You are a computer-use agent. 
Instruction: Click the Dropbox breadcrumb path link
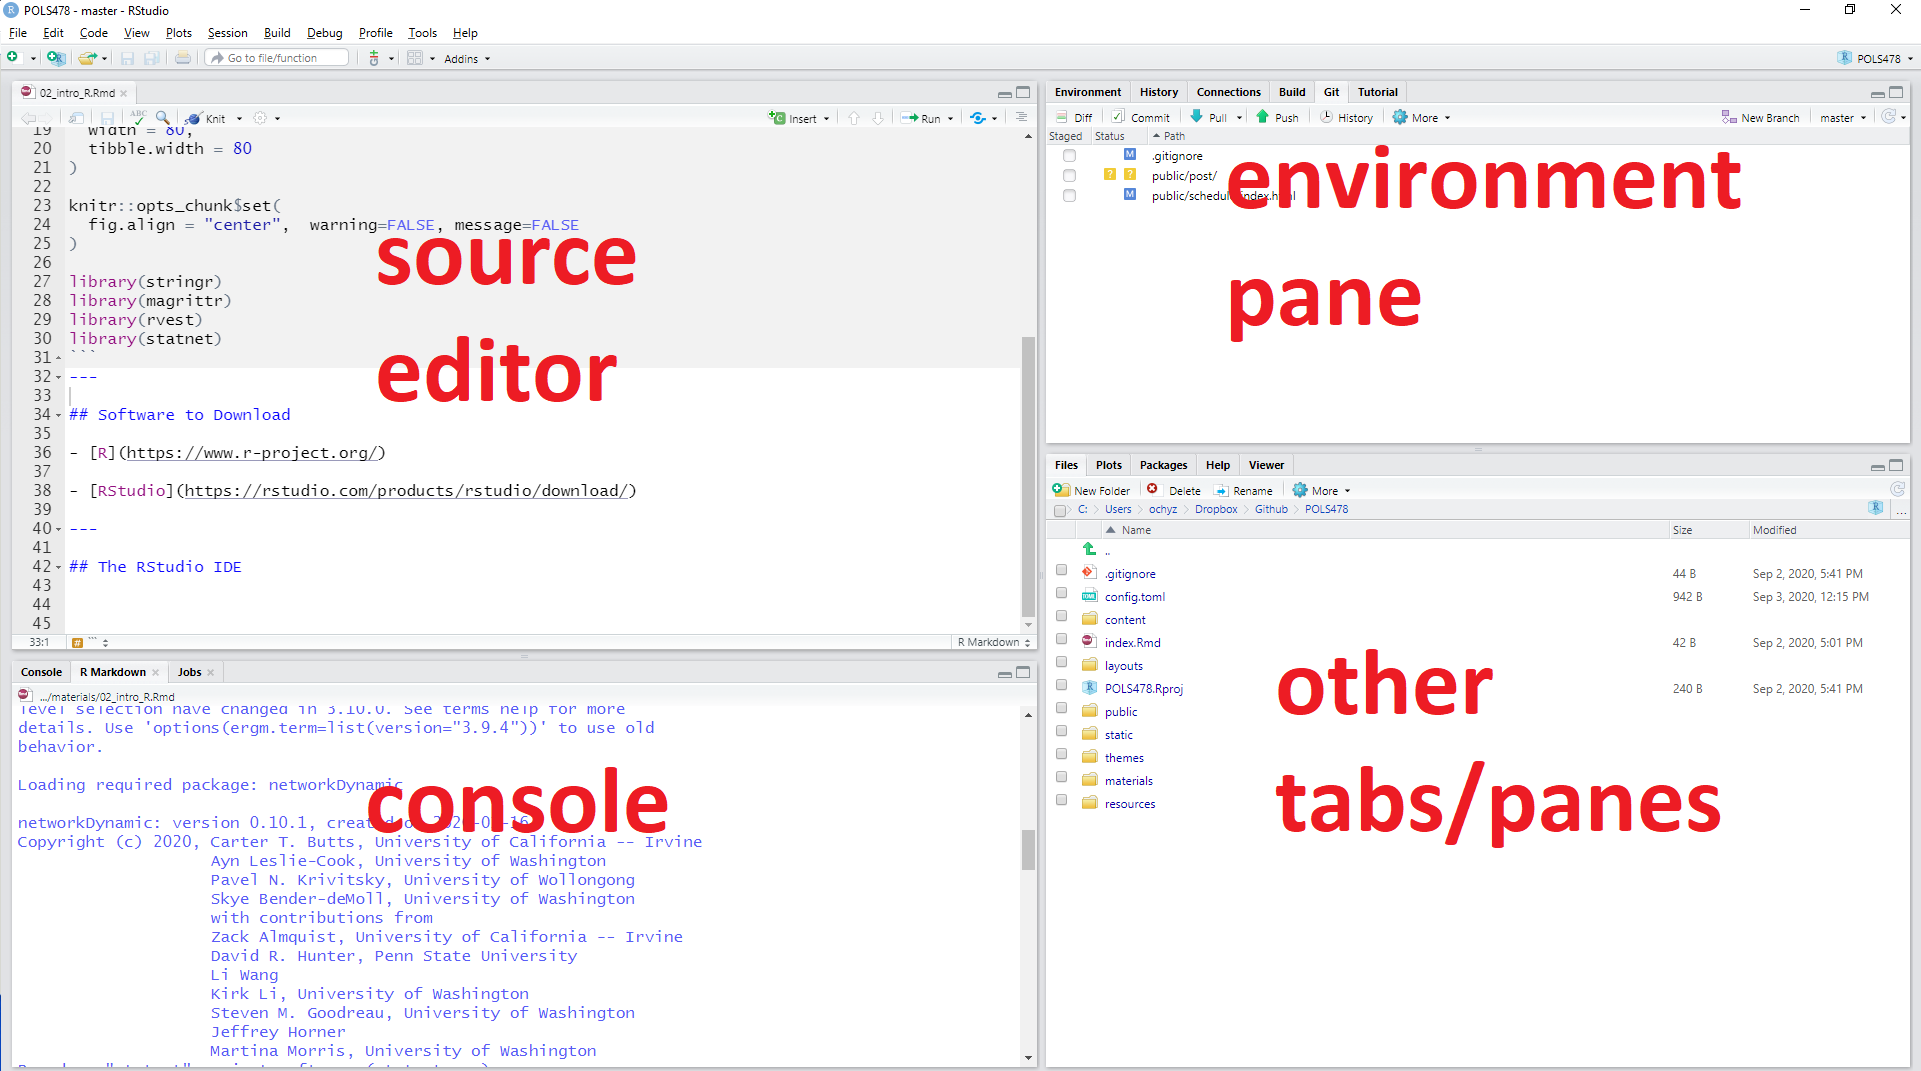(1216, 509)
